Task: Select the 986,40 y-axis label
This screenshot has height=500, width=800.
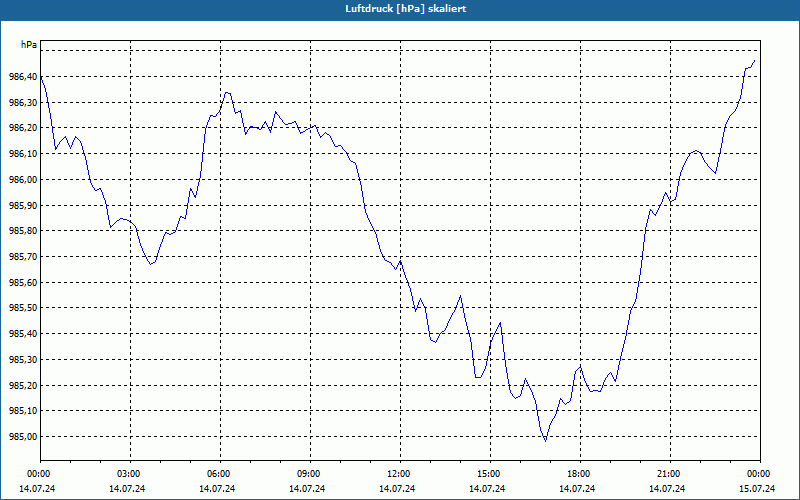Action: coord(23,77)
